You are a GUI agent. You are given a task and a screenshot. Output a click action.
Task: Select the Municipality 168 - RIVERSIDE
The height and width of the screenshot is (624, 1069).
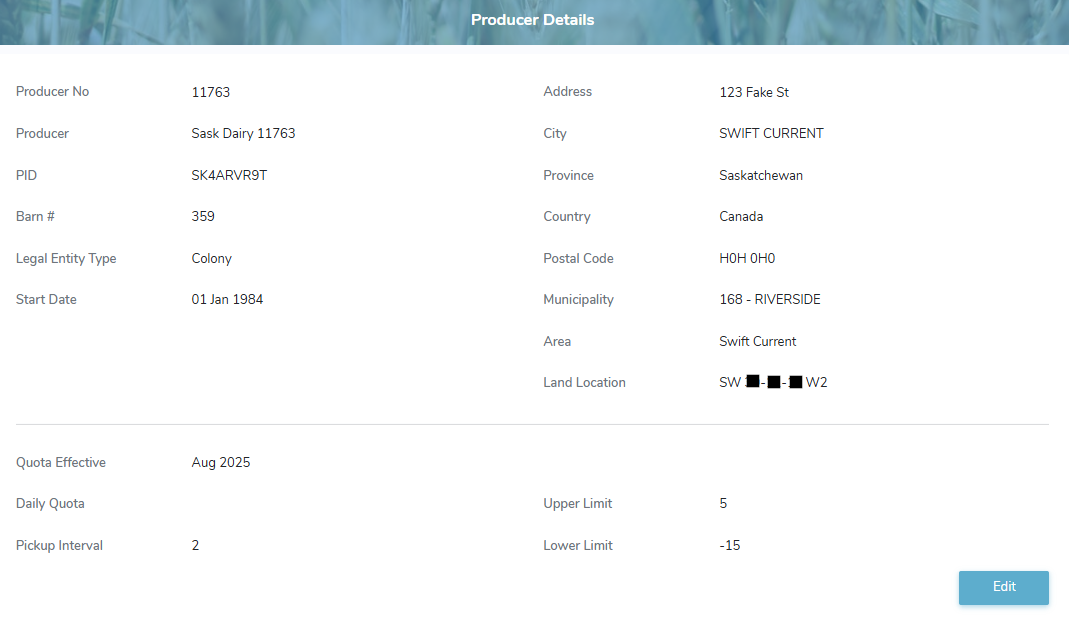770,299
